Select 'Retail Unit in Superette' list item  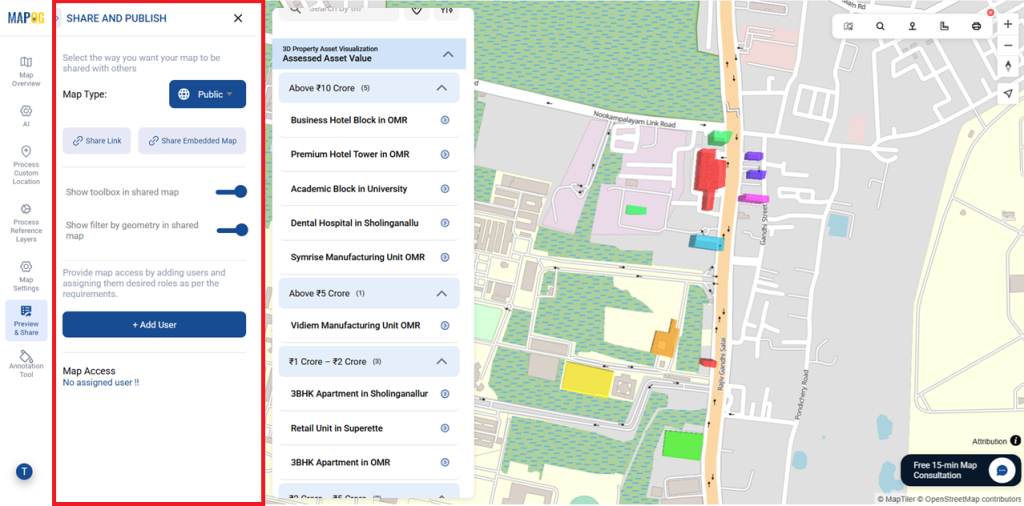click(x=369, y=428)
